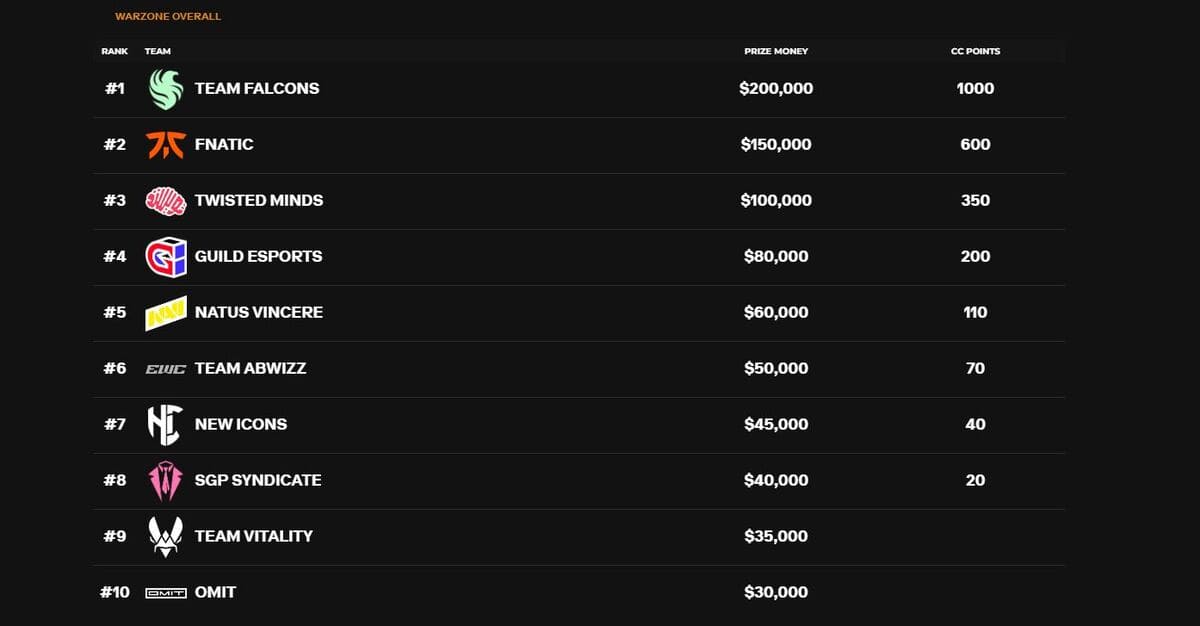Click the Team Falcons logo icon

(166, 88)
